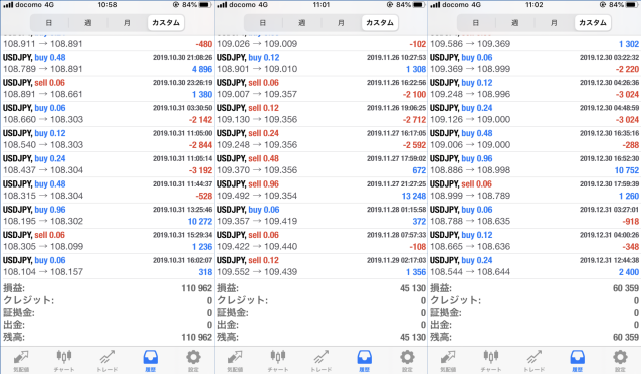Viewport: 641px width, 374px height.
Task: Open the USDJPY buy 0.96 trade with profit 10 272
Action: (x=107, y=215)
